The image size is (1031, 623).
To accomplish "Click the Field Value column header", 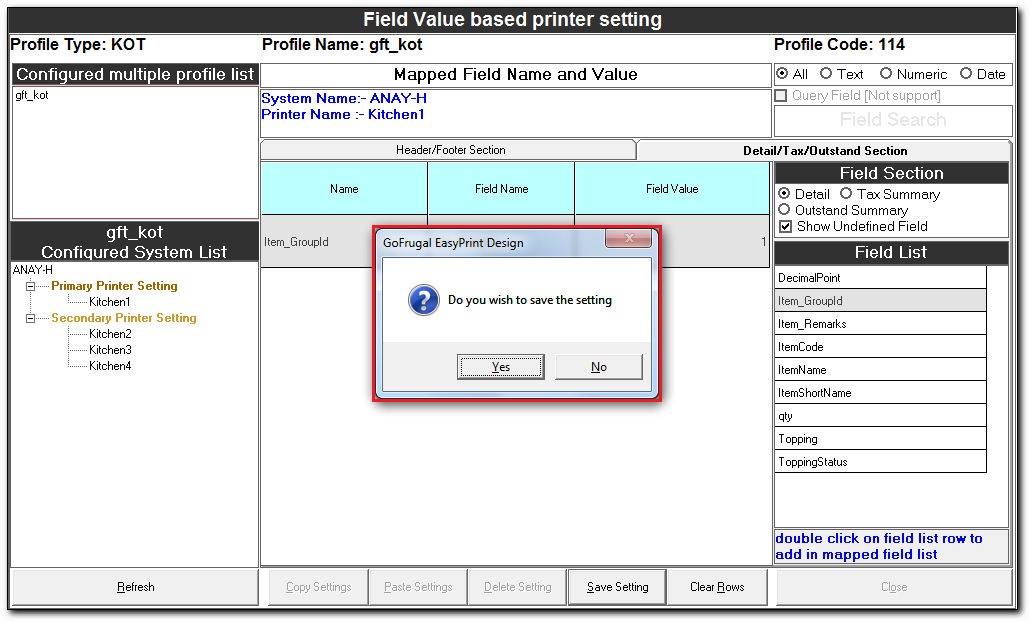I will (x=672, y=189).
